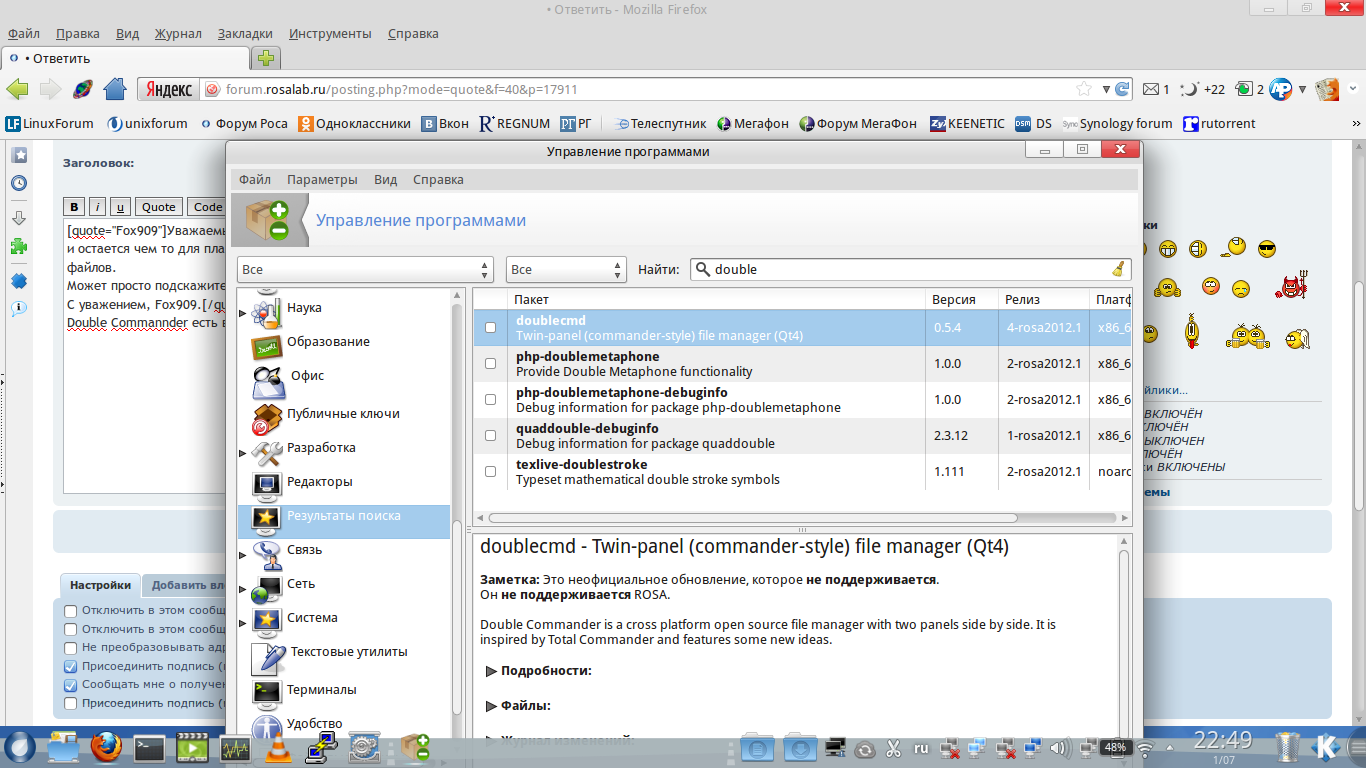This screenshot has height=768, width=1366.
Task: Click the Quote formatting button
Action: (x=159, y=207)
